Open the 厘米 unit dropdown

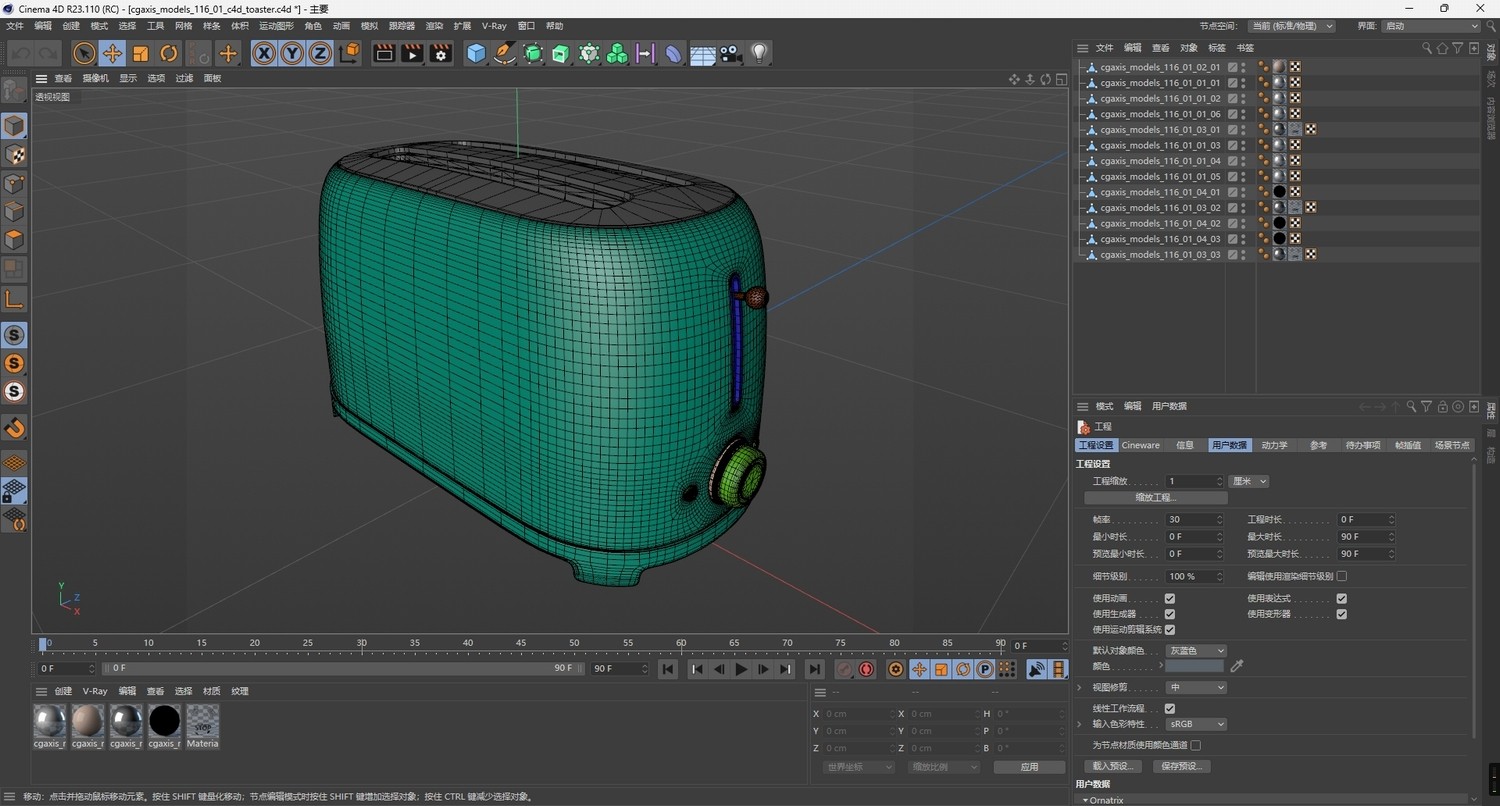(1247, 481)
